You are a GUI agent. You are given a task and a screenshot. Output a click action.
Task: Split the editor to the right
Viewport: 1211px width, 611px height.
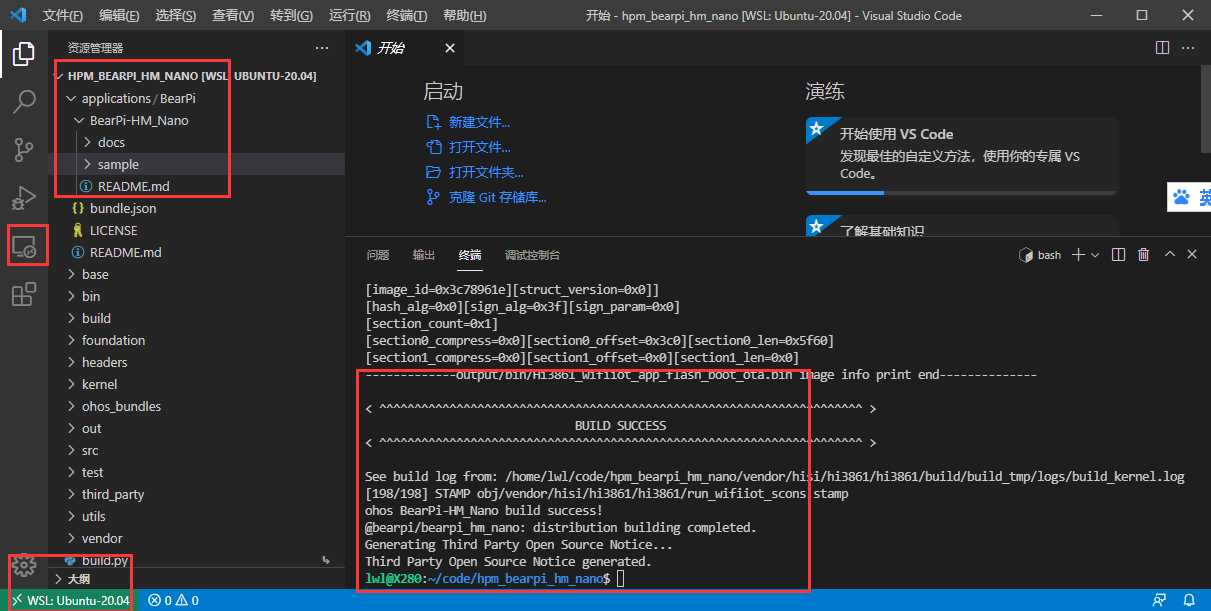click(x=1162, y=47)
